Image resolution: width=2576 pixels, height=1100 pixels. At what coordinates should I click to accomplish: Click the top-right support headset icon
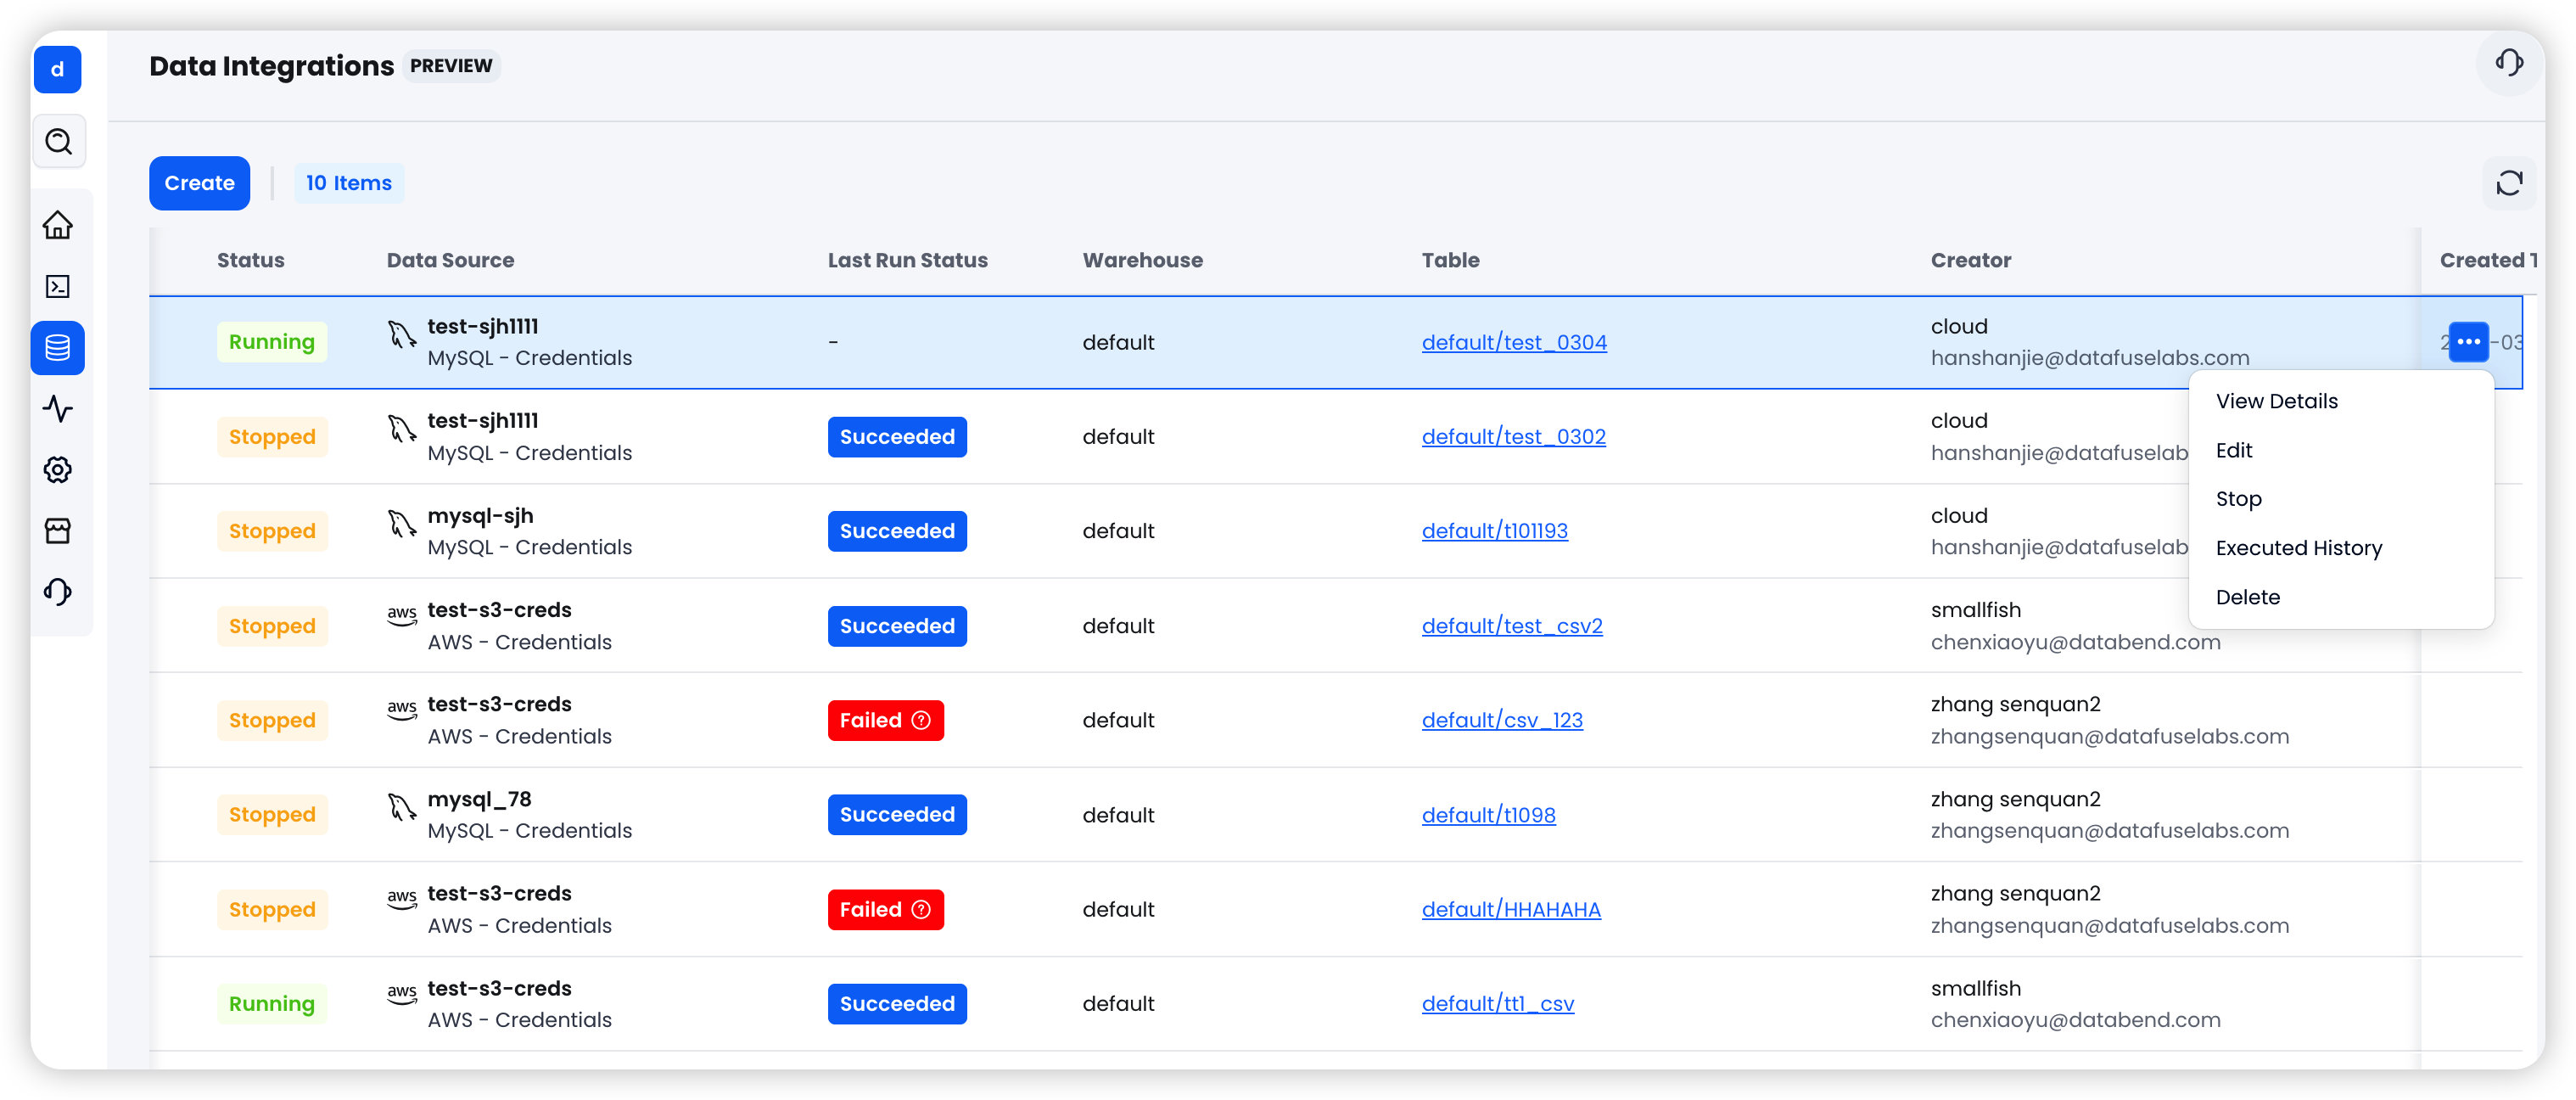2508,64
